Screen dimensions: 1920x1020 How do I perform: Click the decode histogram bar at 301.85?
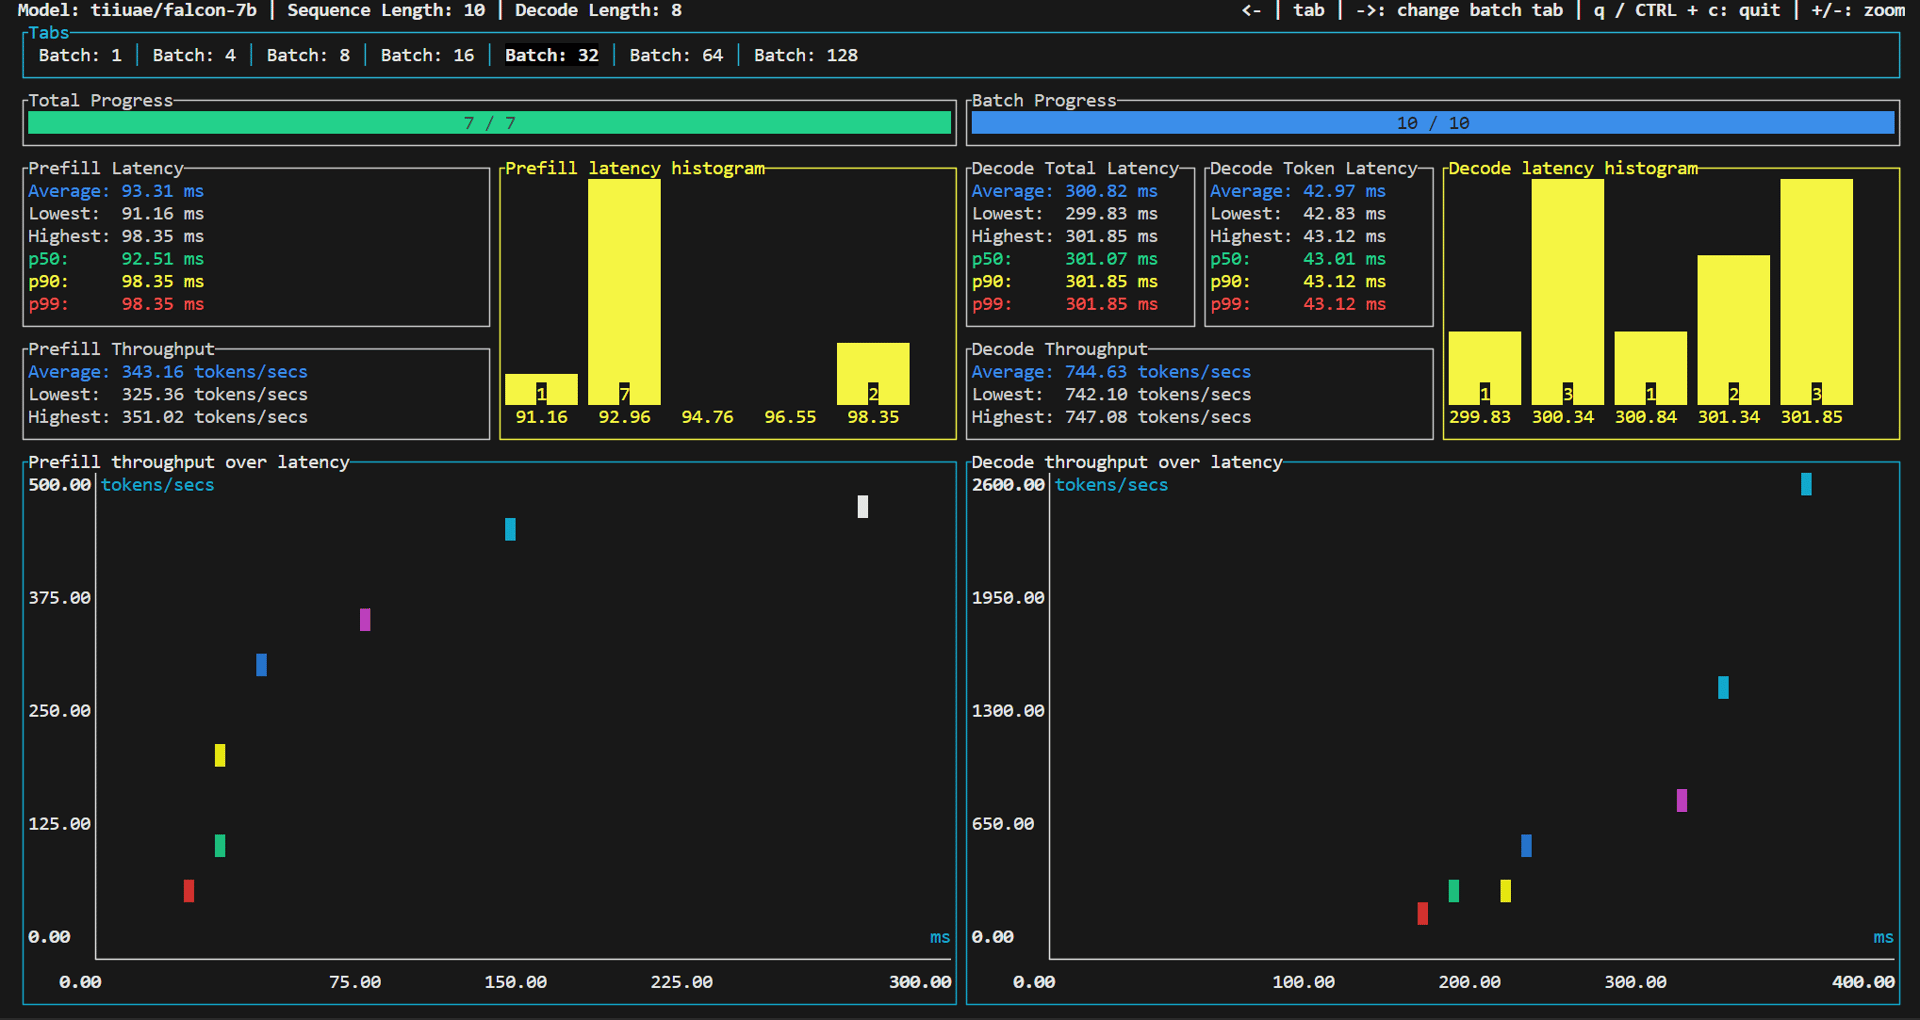pyautogui.click(x=1817, y=292)
